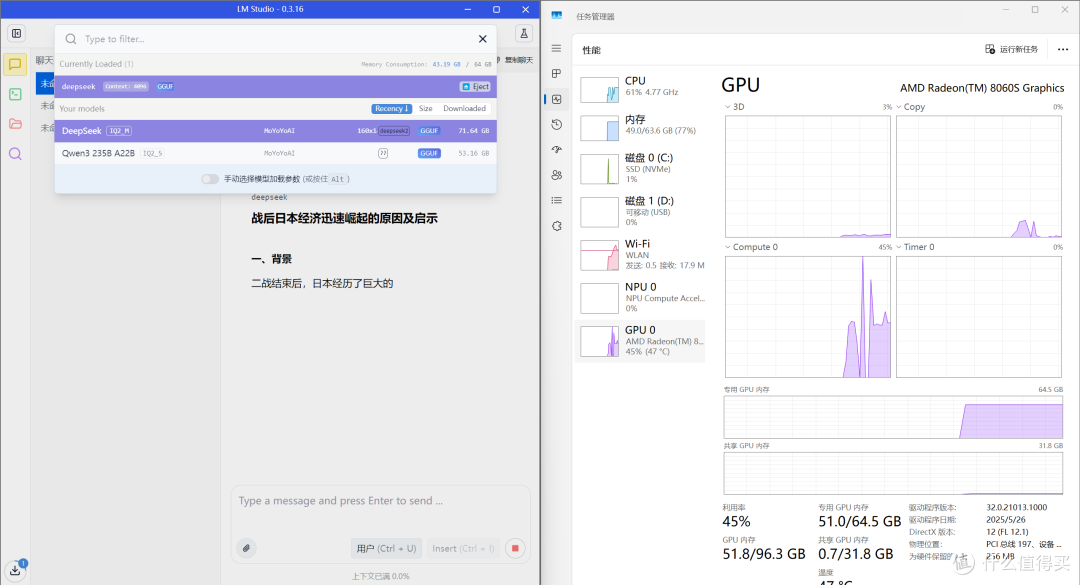Image resolution: width=1080 pixels, height=585 pixels.
Task: Select the Performance page icon in Task Manager
Action: [557, 99]
